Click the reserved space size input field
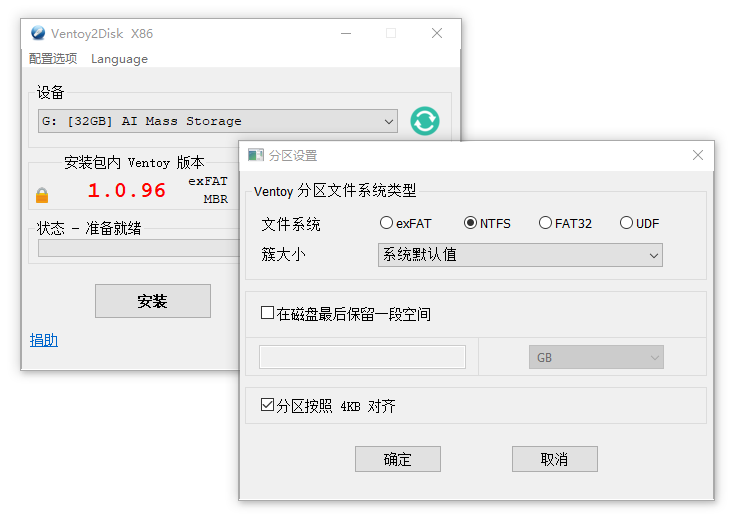742x520 pixels. tap(362, 357)
